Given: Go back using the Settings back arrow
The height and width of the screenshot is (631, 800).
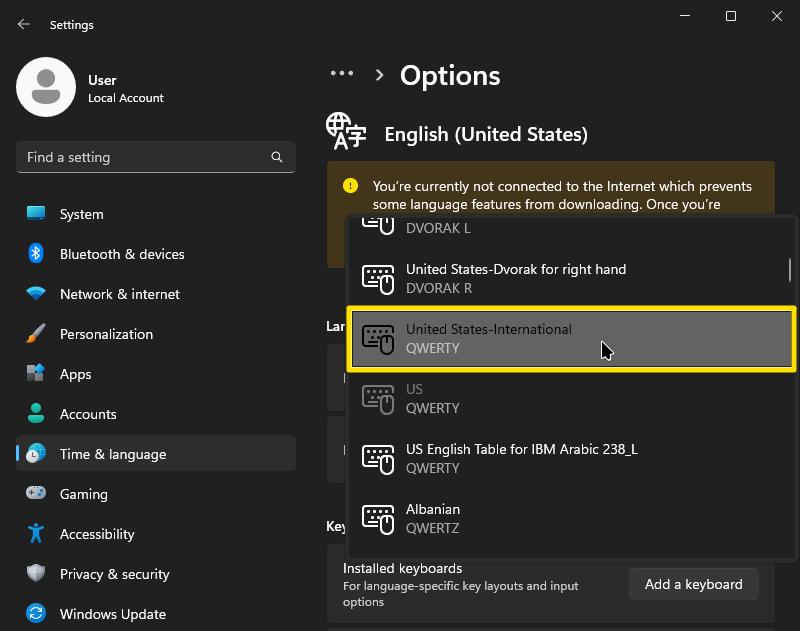Looking at the screenshot, I should point(24,24).
